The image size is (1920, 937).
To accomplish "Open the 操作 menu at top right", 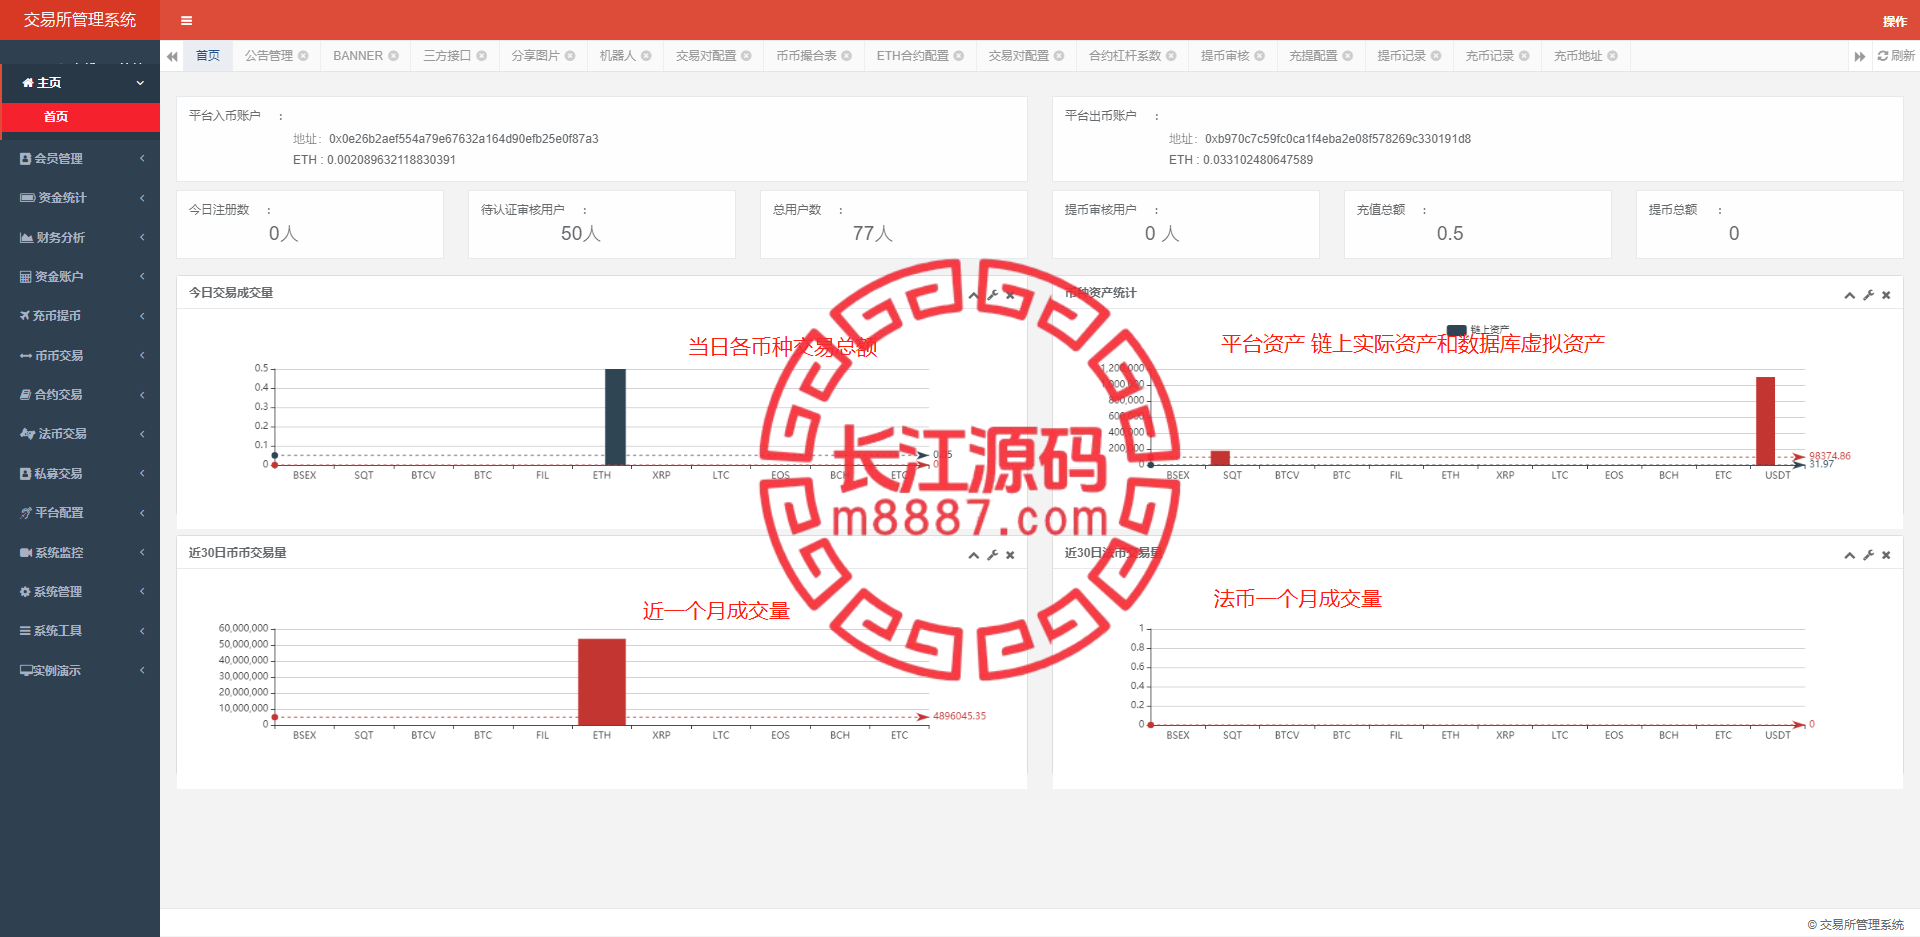I will click(1894, 21).
